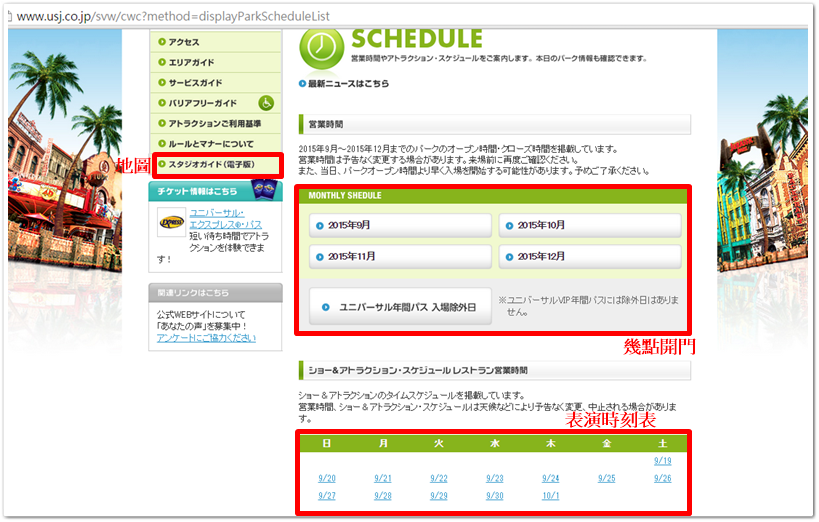The width and height of the screenshot is (819, 522).
Task: Open the エリアガイド sidebar item
Action: coord(215,62)
